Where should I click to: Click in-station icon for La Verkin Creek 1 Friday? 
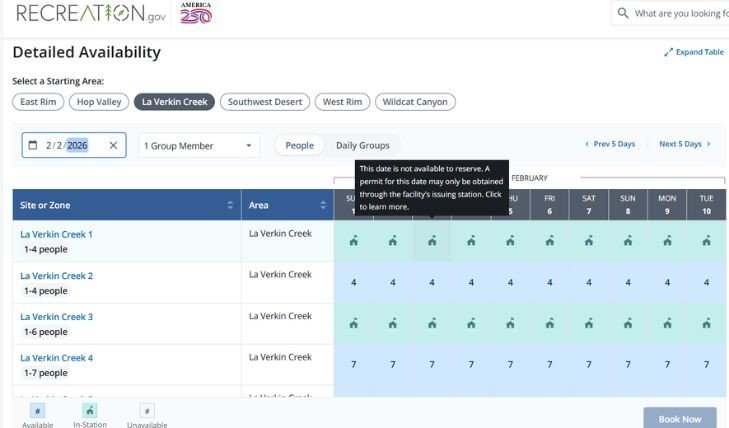pyautogui.click(x=549, y=241)
